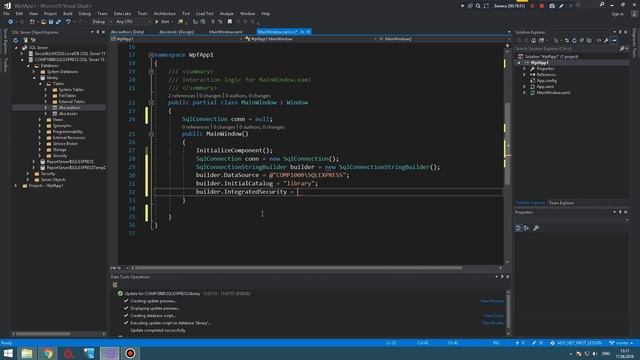Viewport: 640px width, 360px height.
Task: Select the dbo.authors table
Action: [x=69, y=108]
